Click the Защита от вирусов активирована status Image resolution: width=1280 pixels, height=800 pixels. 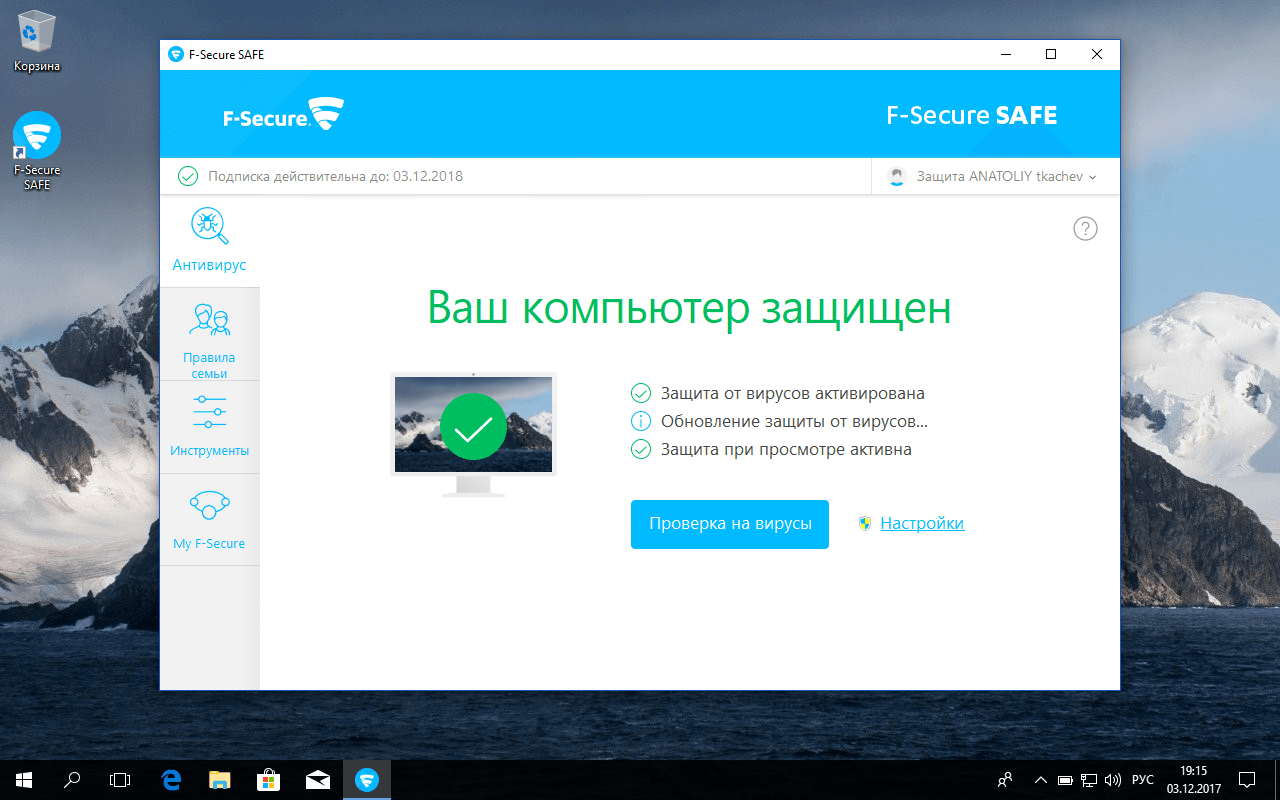click(x=793, y=393)
